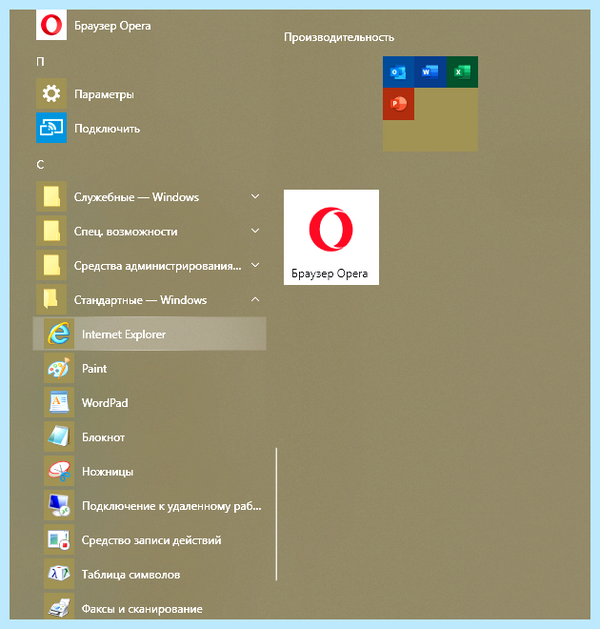
Task: Select the "Таблица символов" label
Action: 131,574
